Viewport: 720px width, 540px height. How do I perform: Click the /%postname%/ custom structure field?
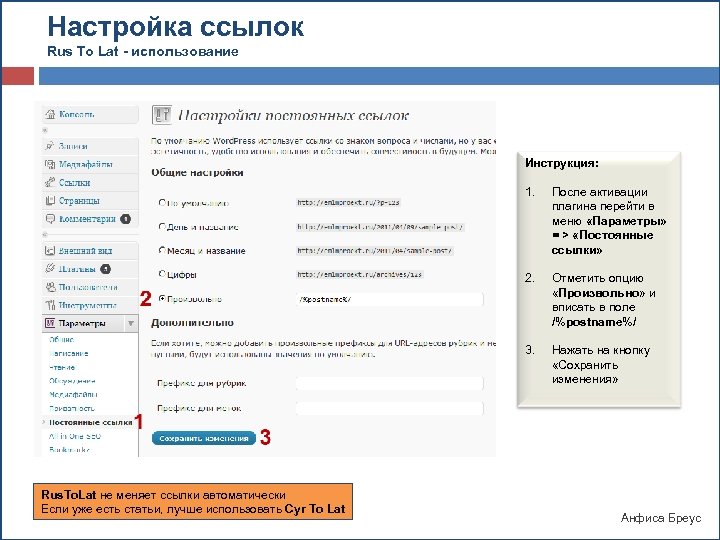pyautogui.click(x=390, y=299)
